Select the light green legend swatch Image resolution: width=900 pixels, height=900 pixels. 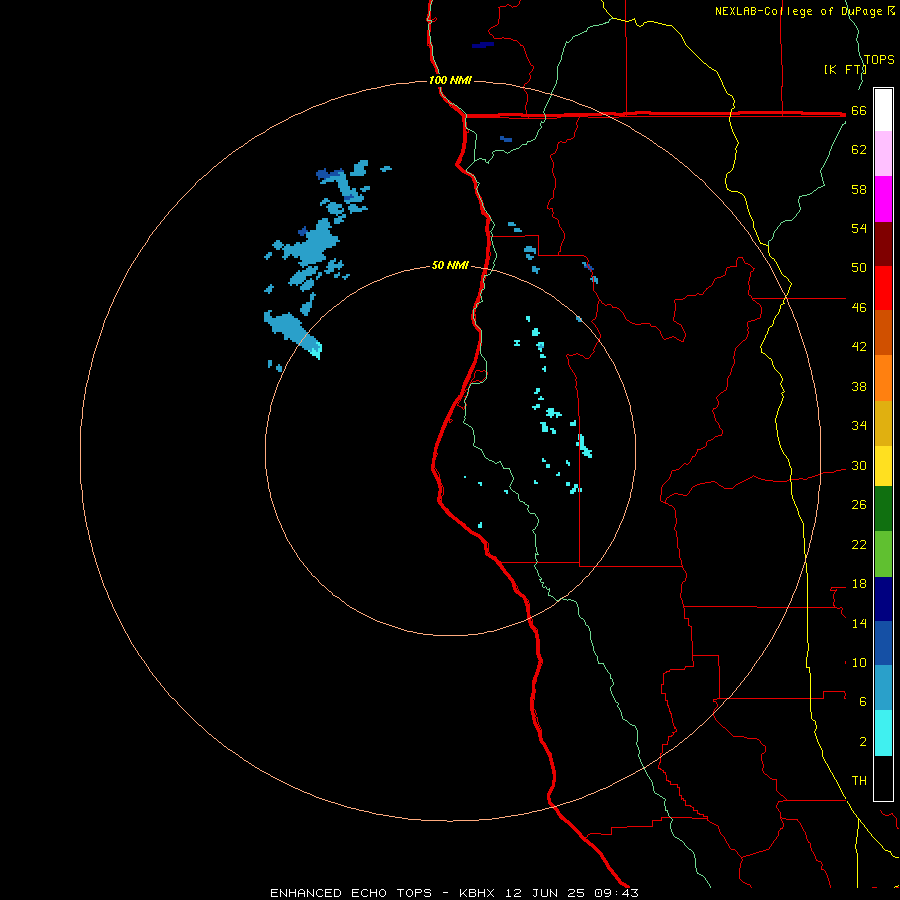pos(883,554)
